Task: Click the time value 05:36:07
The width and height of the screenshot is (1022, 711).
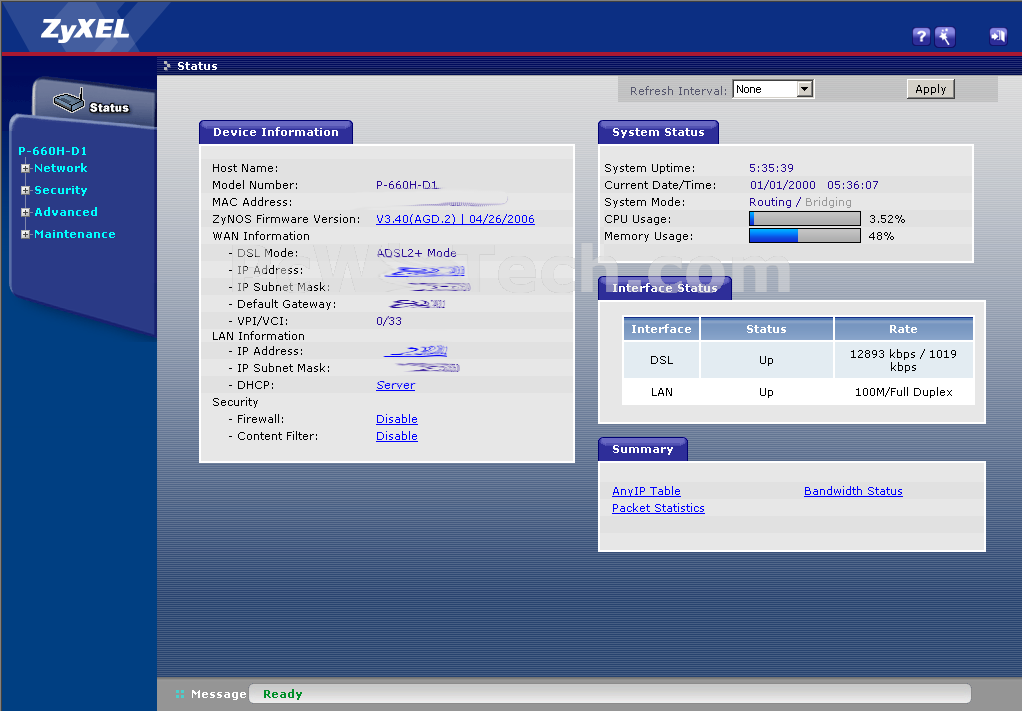Action: 853,185
